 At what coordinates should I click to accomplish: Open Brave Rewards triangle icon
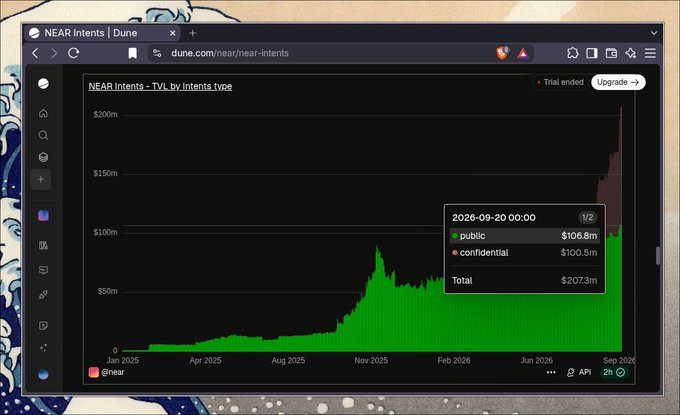[x=523, y=53]
